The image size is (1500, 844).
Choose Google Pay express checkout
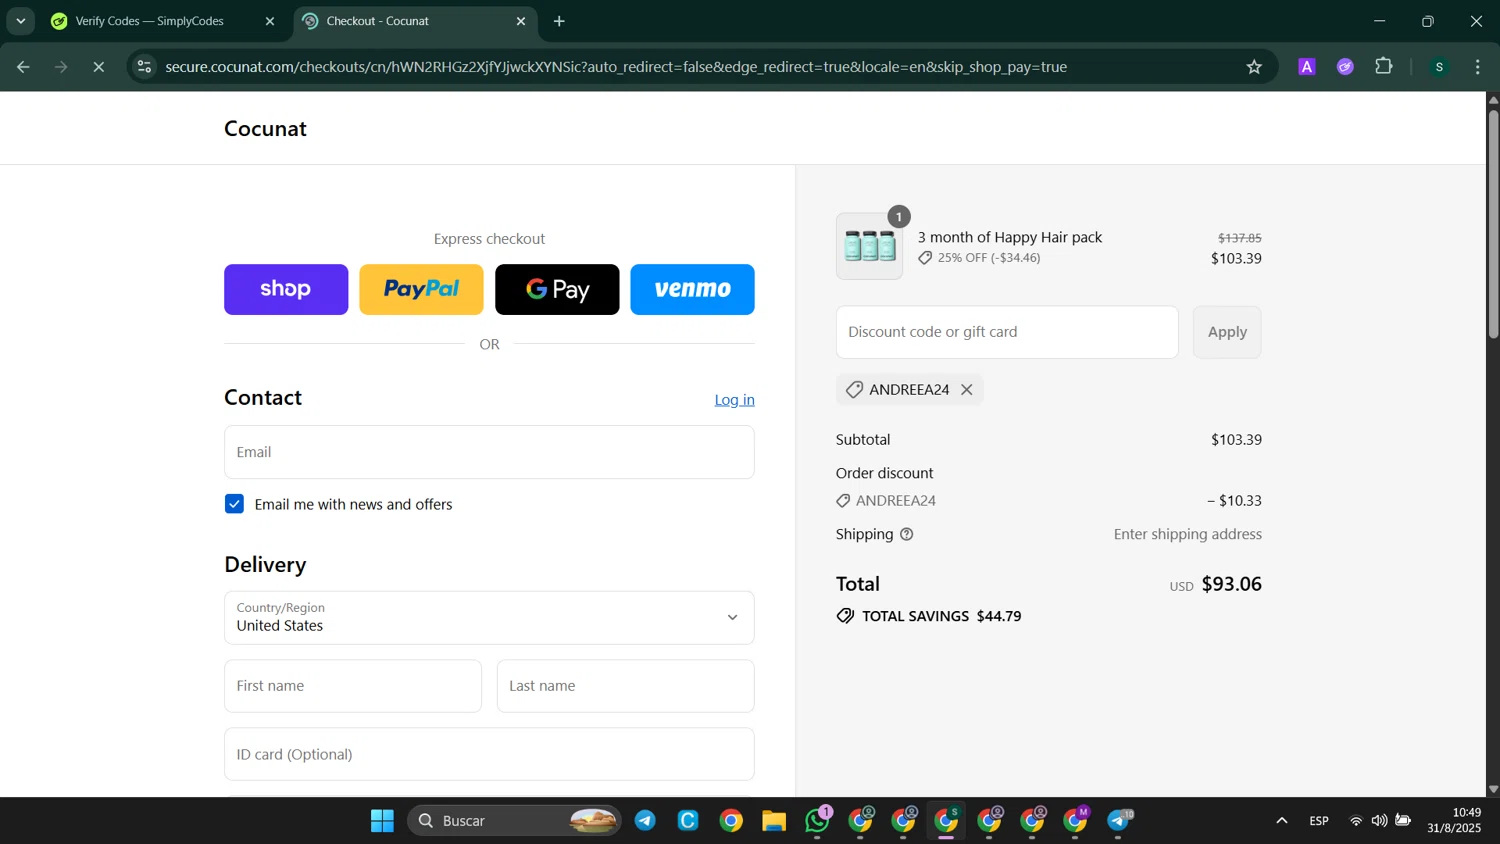pyautogui.click(x=557, y=289)
